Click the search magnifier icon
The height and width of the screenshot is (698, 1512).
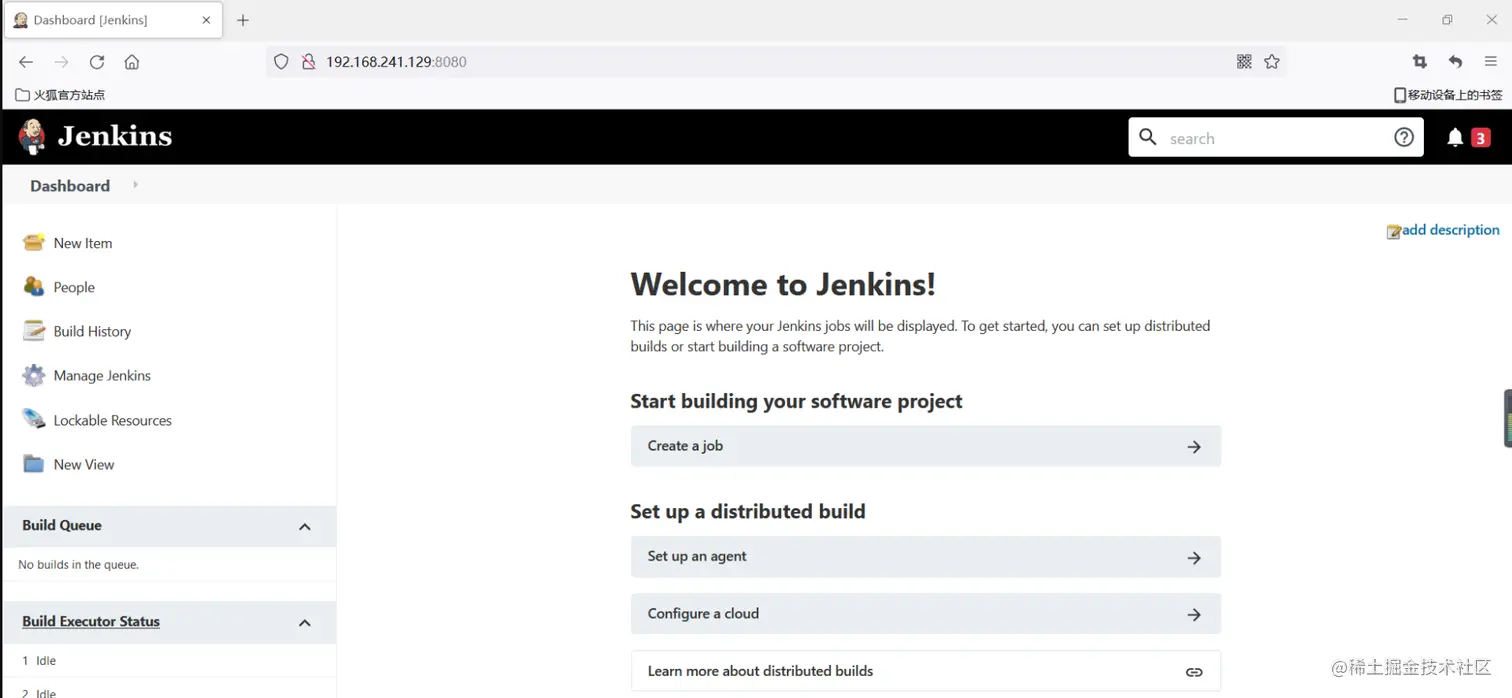coord(1148,137)
